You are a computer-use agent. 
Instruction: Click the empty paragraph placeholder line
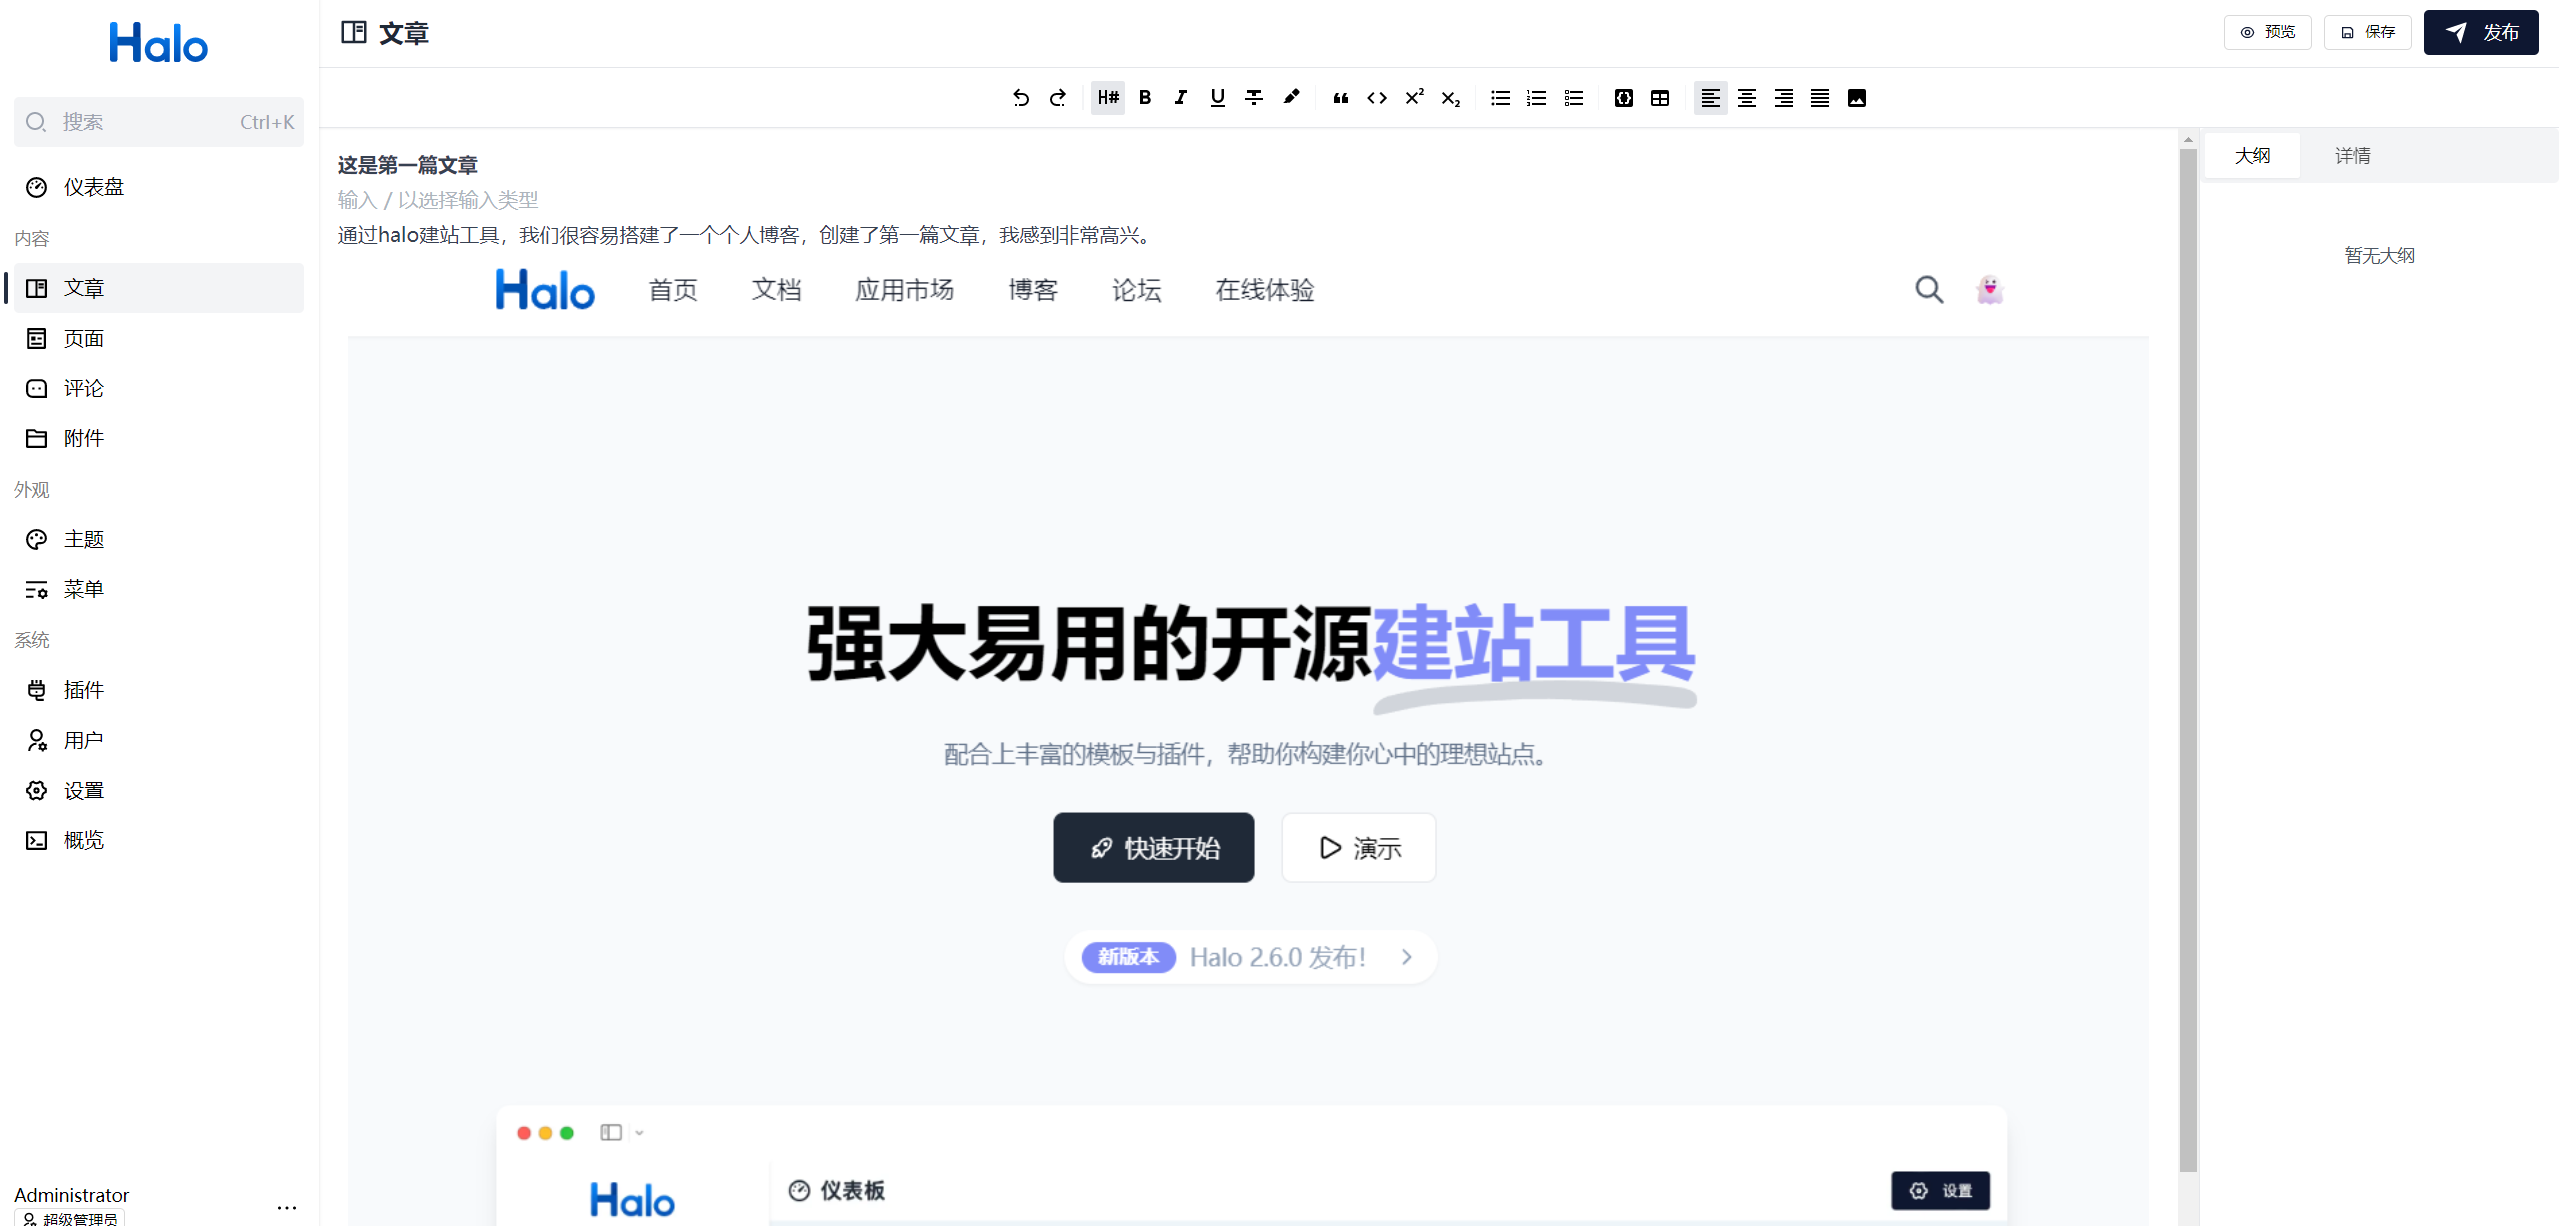tap(438, 200)
